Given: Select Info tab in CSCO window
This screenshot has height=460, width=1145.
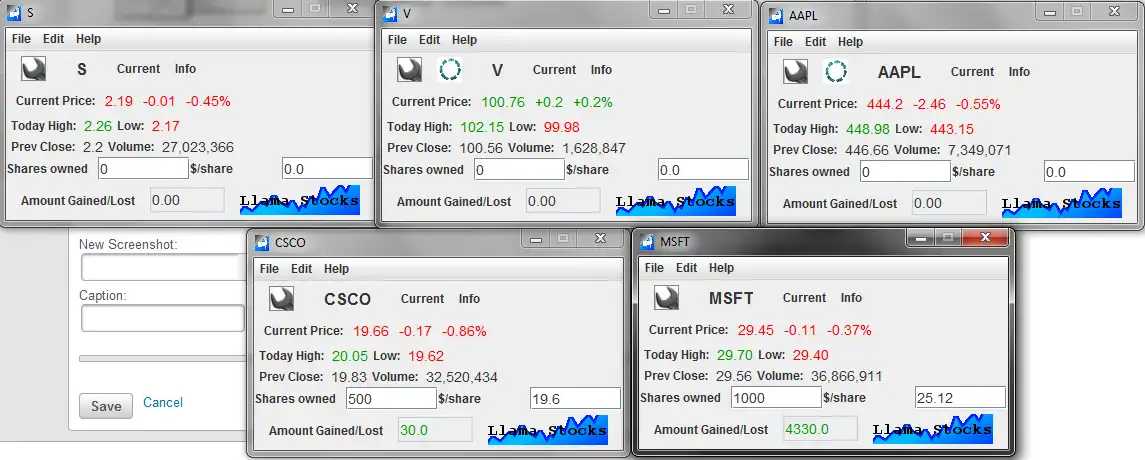Looking at the screenshot, I should point(470,299).
